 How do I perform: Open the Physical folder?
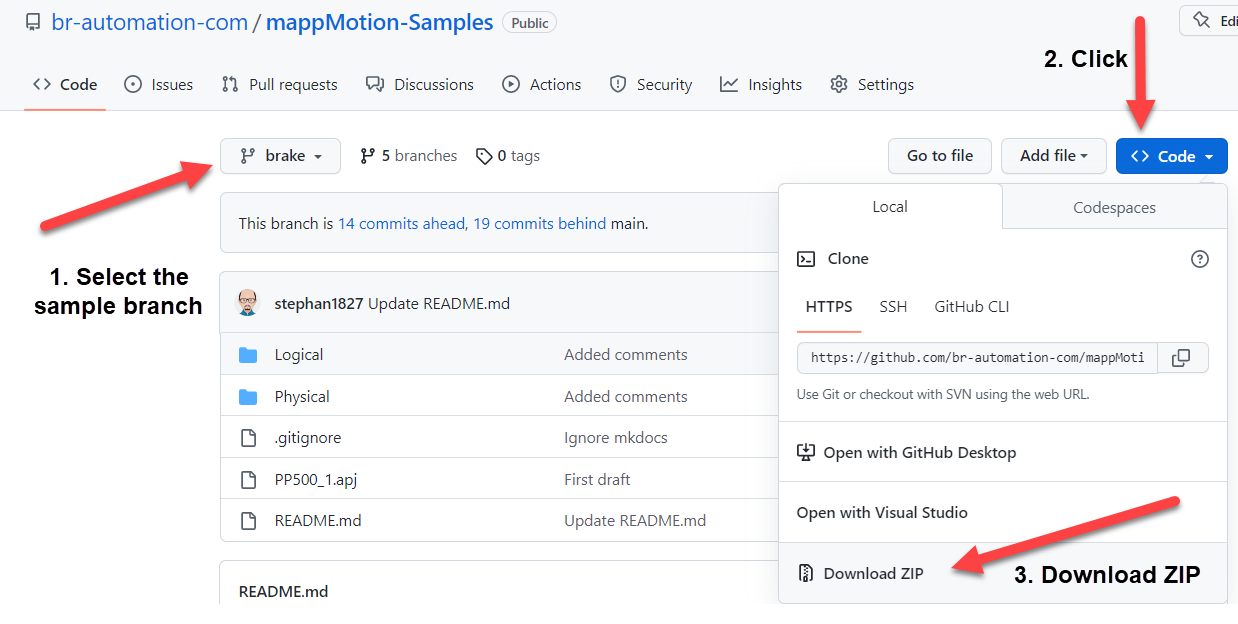click(302, 397)
